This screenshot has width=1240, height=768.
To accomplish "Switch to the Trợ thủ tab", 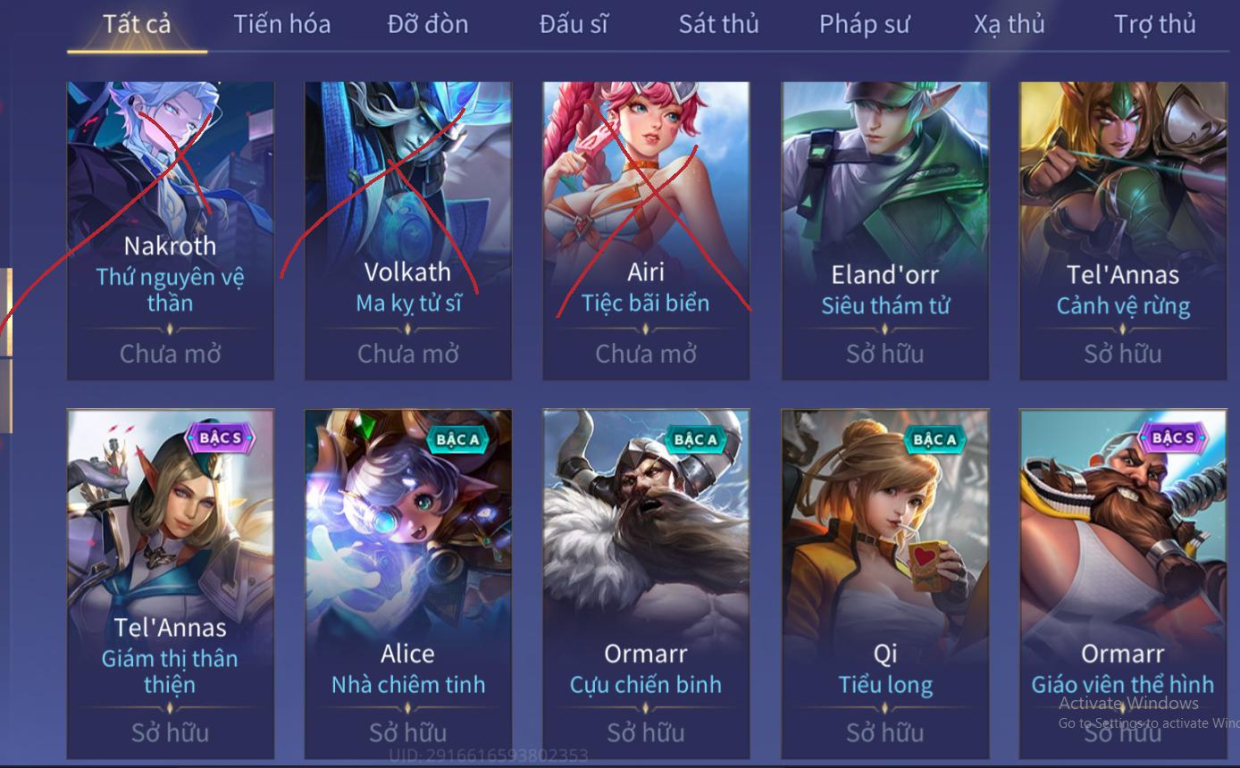I will [1155, 24].
